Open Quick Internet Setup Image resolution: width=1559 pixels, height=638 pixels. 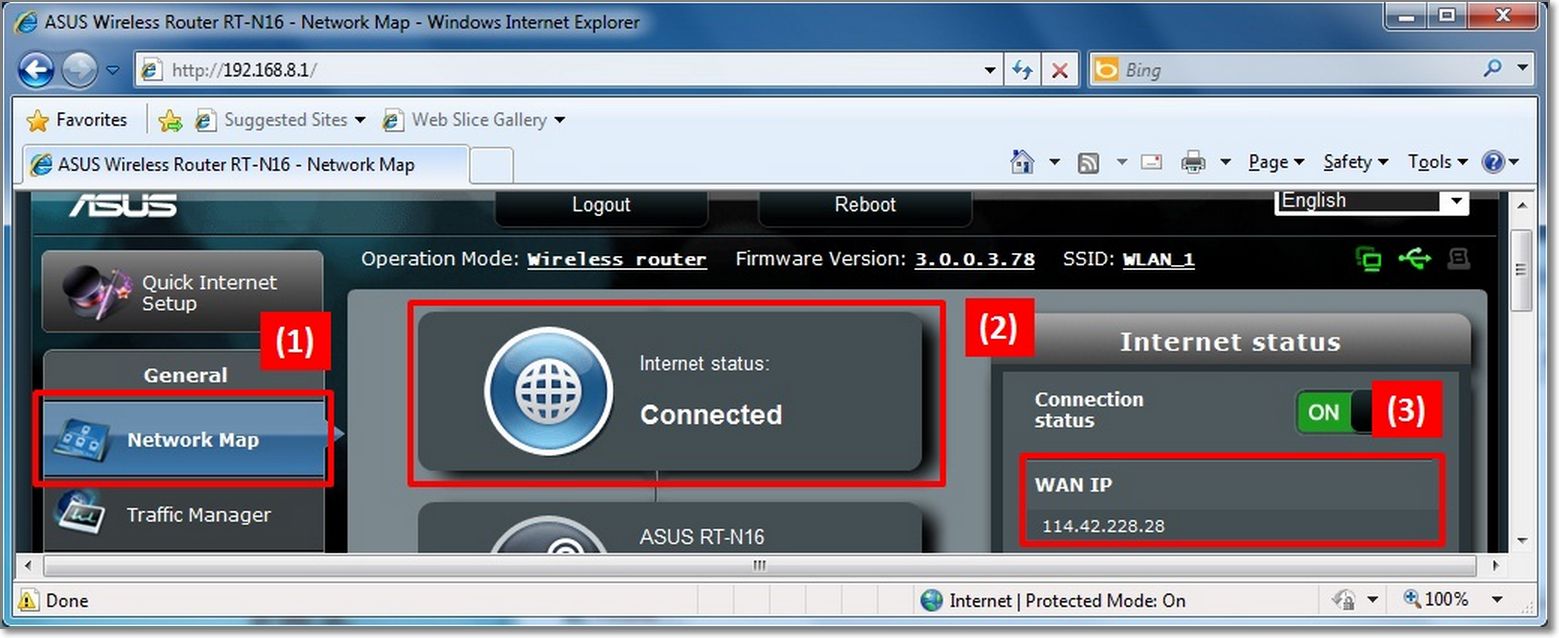click(x=182, y=292)
